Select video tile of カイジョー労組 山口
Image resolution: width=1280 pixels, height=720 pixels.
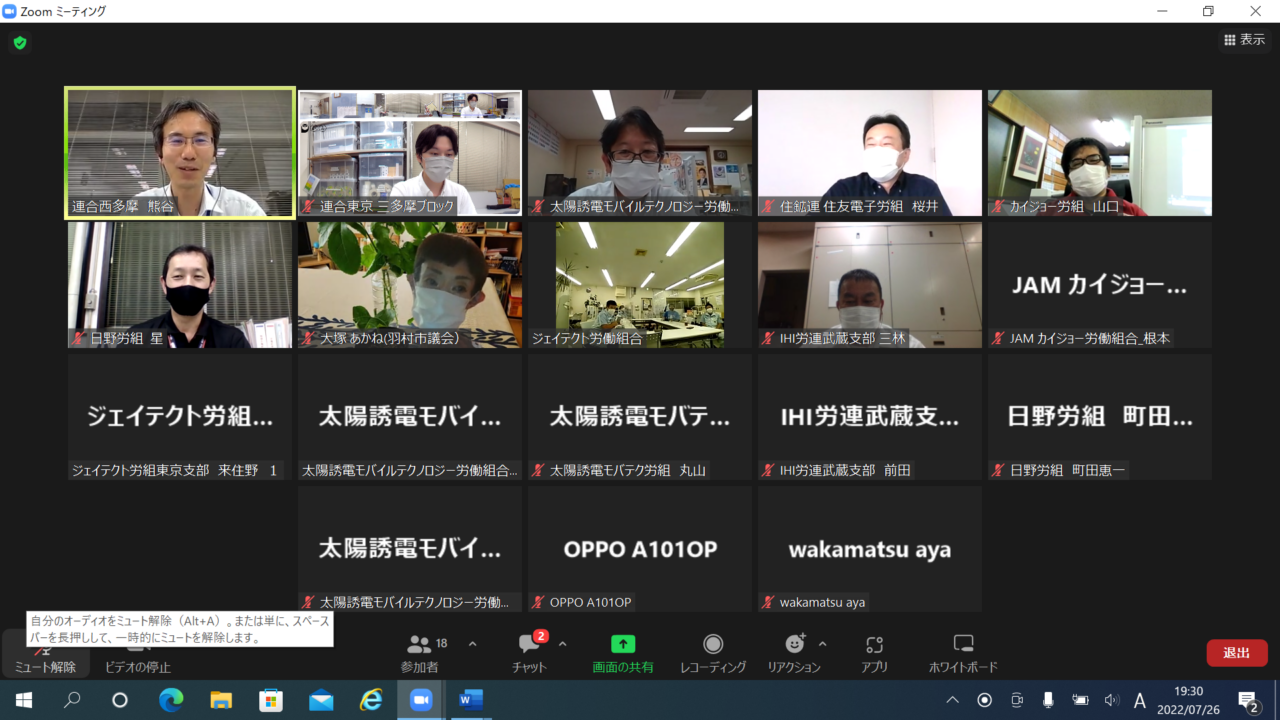click(x=1100, y=153)
